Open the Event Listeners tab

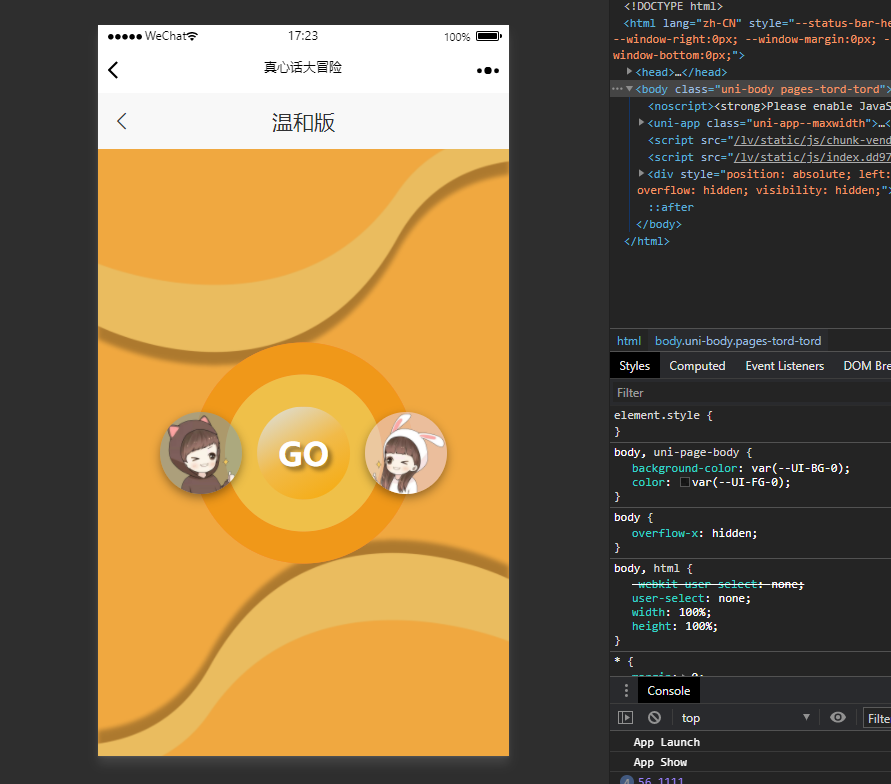tap(784, 366)
